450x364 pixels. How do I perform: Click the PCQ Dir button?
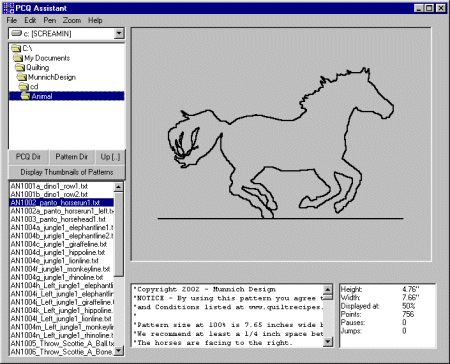[28, 157]
